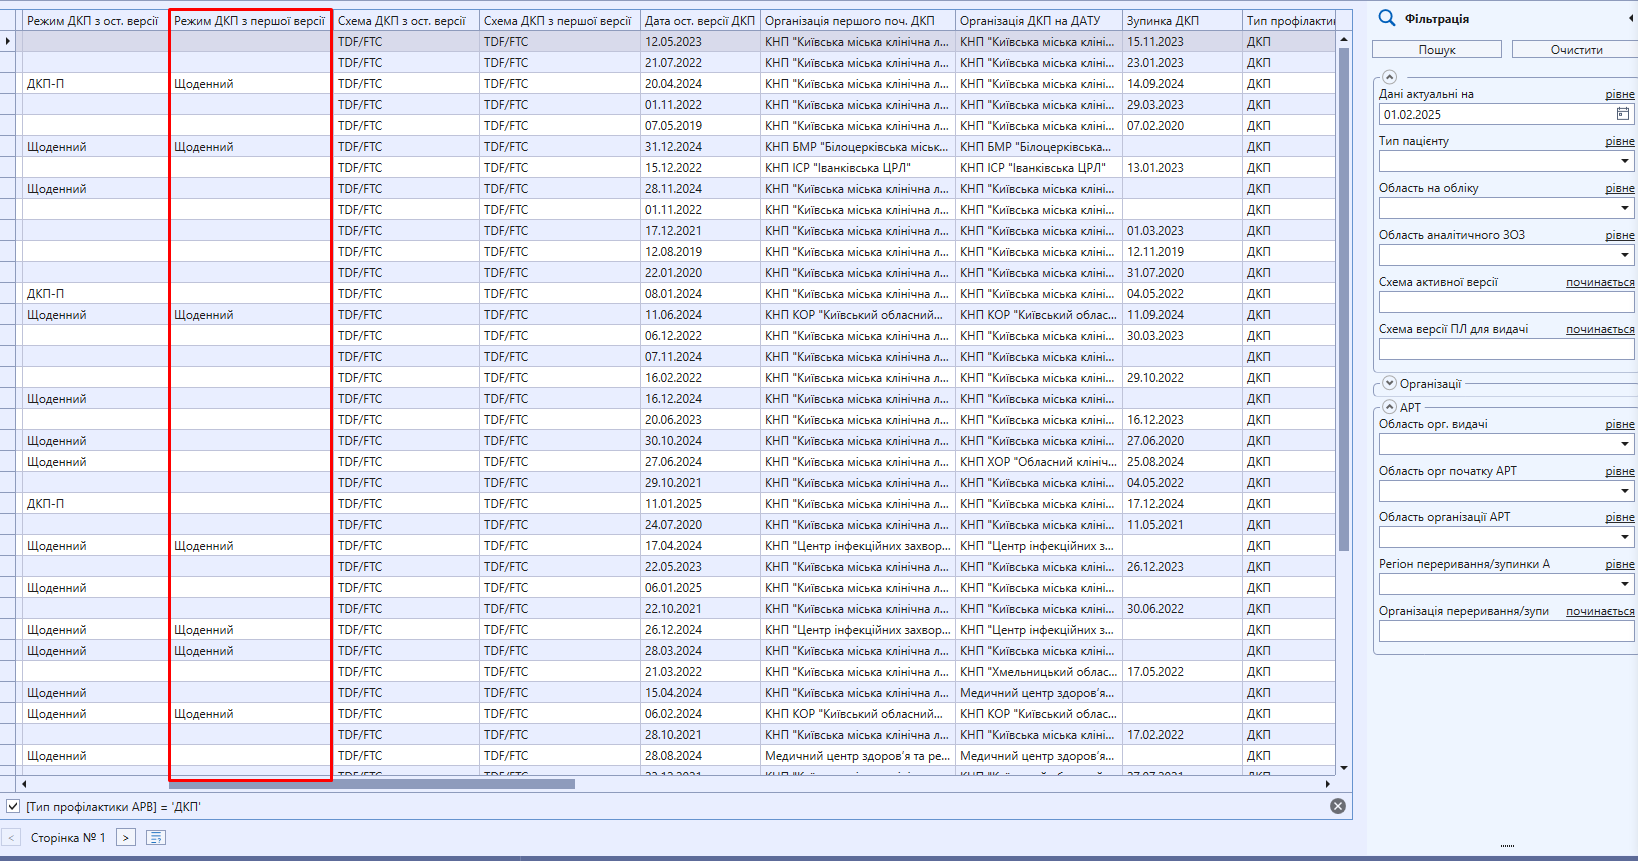1638x861 pixels.
Task: Click into Схема версії ПЛ для видачі field
Action: [1506, 349]
